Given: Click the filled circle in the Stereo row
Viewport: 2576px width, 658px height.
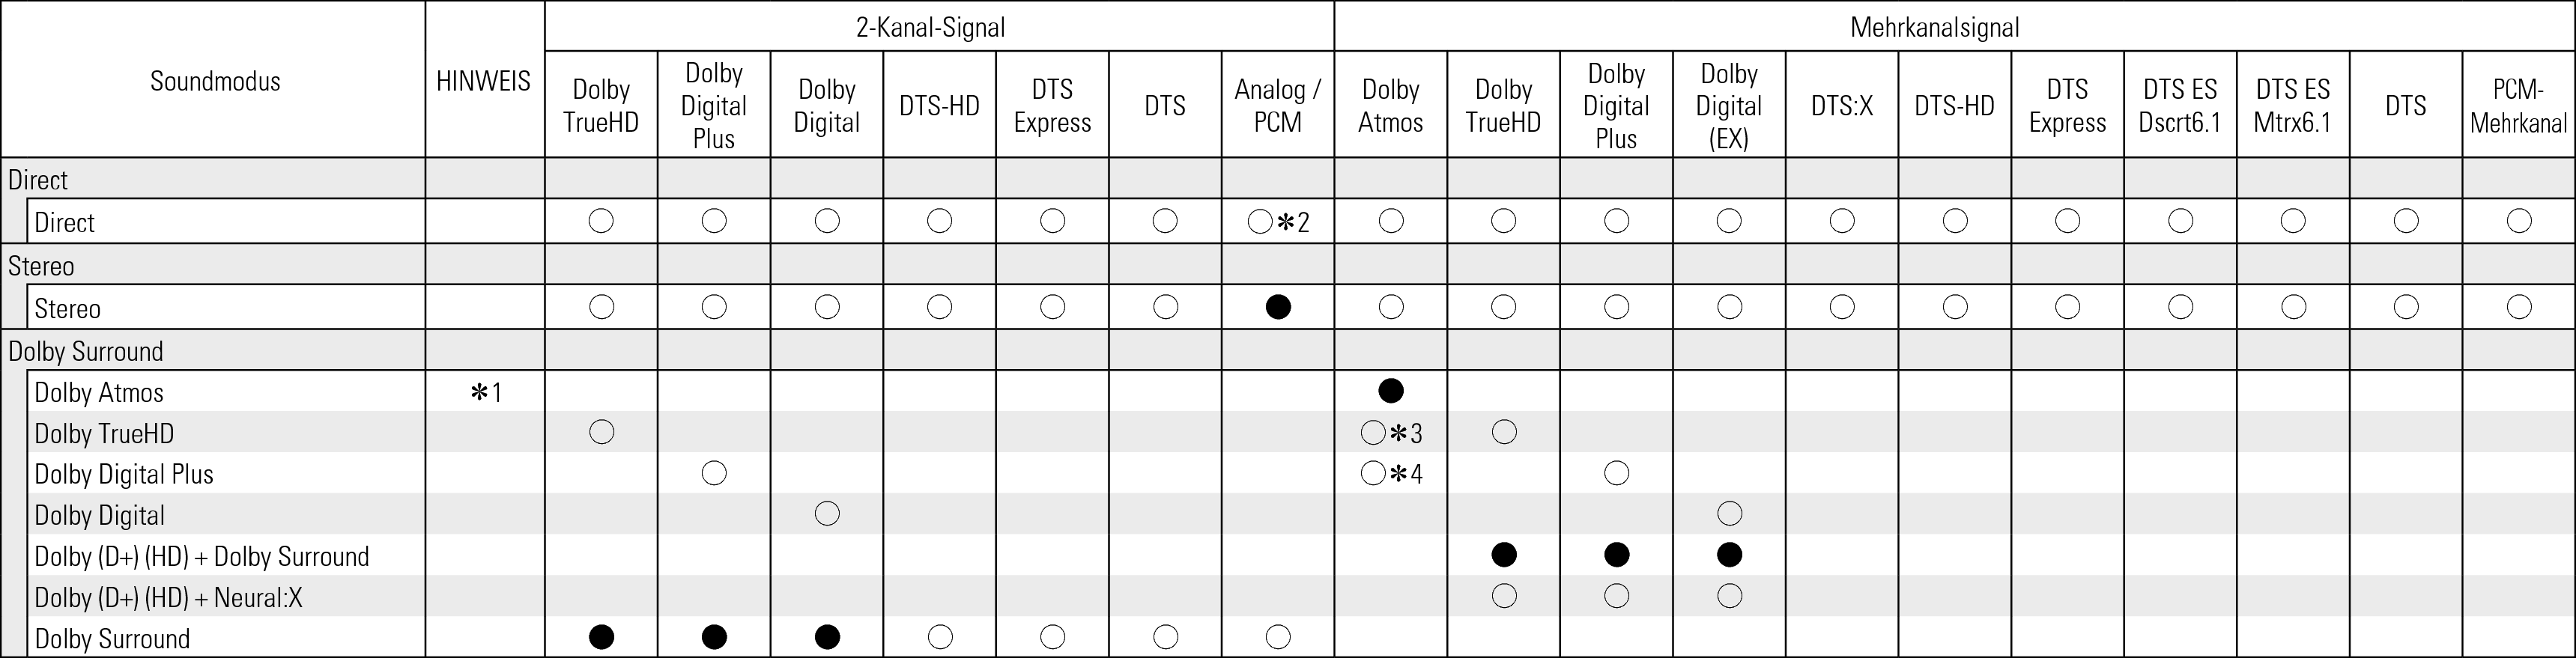Looking at the screenshot, I should pyautogui.click(x=1277, y=307).
